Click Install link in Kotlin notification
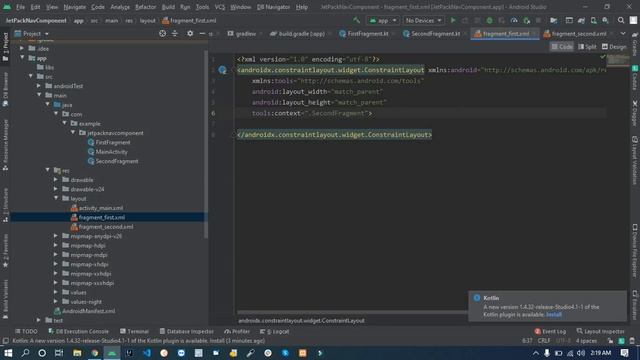This screenshot has height=360, width=640. 554,314
